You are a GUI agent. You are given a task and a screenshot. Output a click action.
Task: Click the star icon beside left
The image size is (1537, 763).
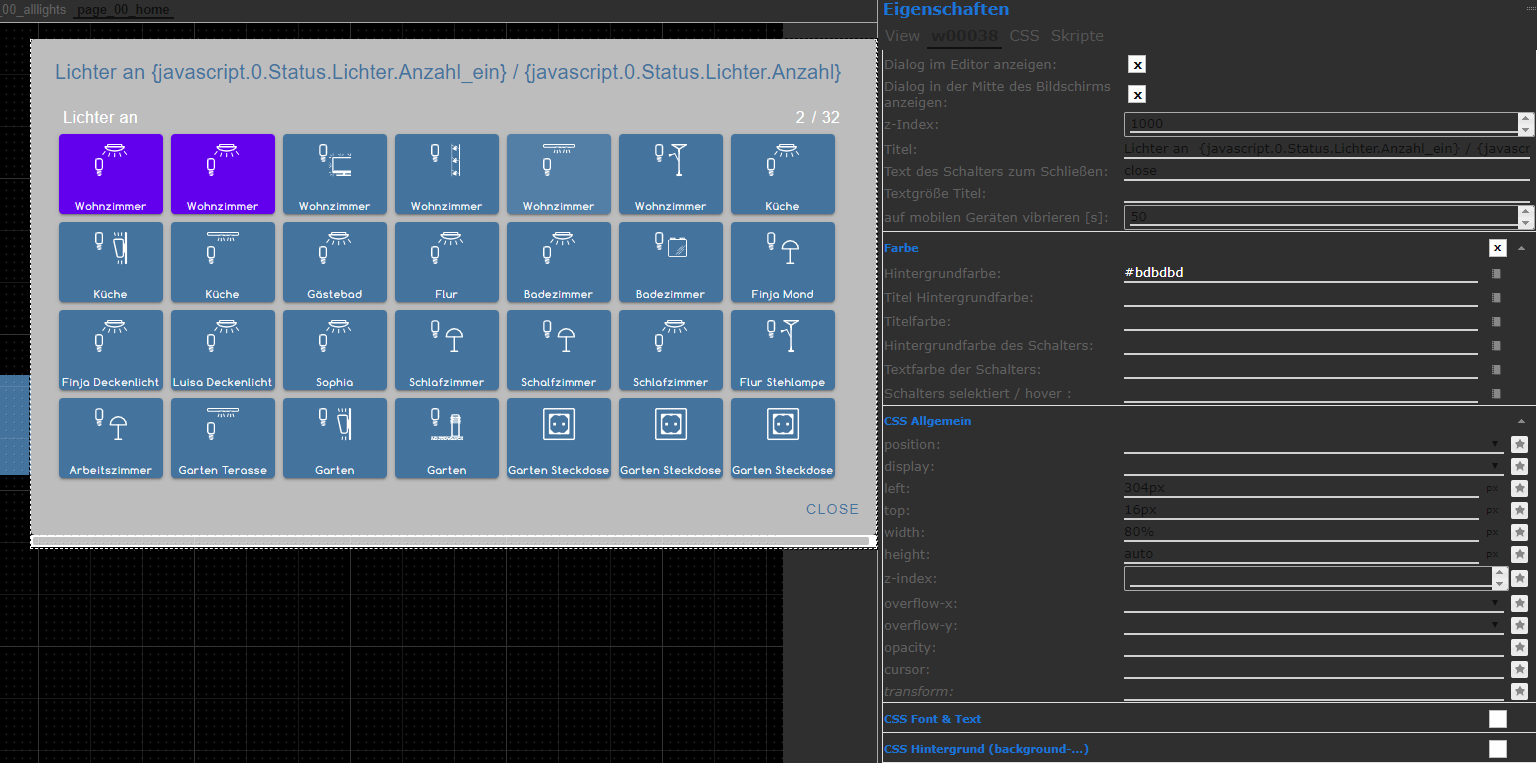(x=1520, y=488)
